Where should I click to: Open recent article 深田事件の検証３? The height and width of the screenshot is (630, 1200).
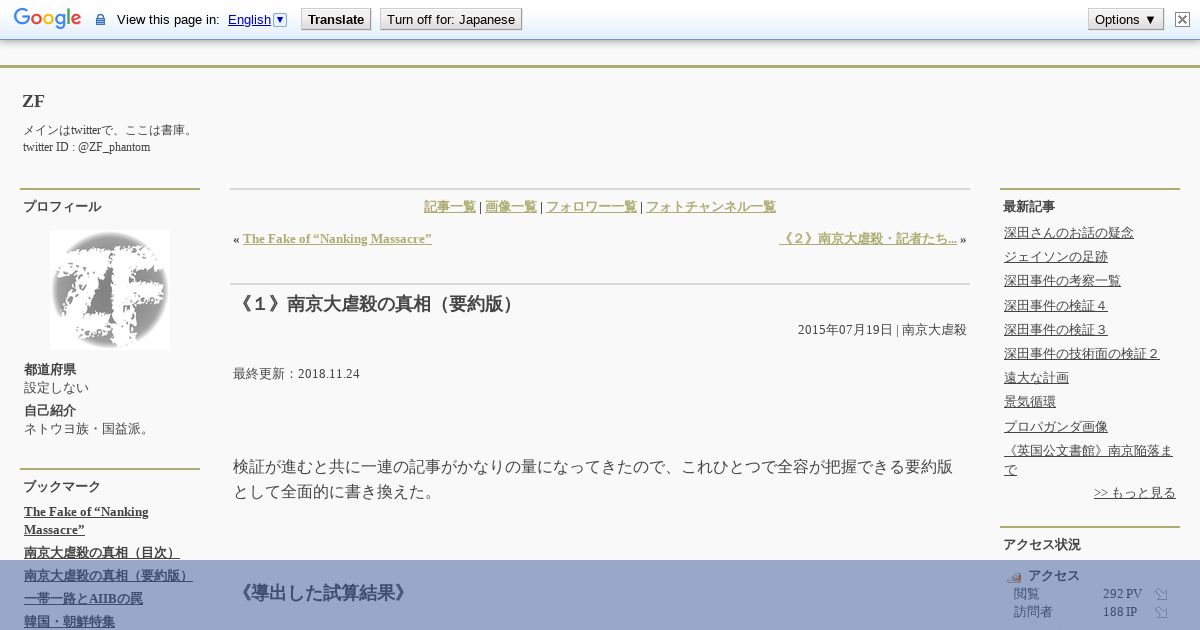(x=1056, y=330)
